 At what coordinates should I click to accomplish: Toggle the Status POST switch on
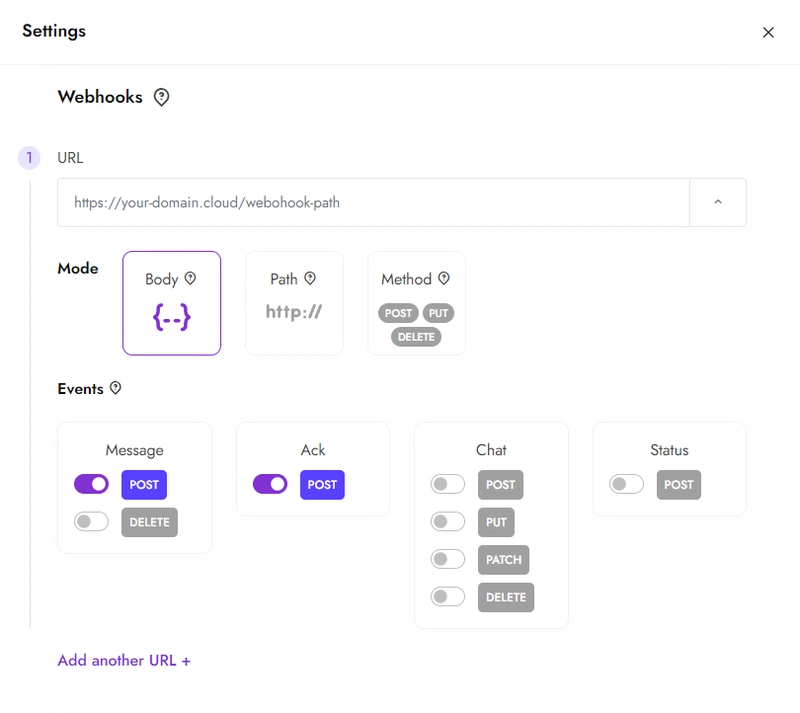626,484
